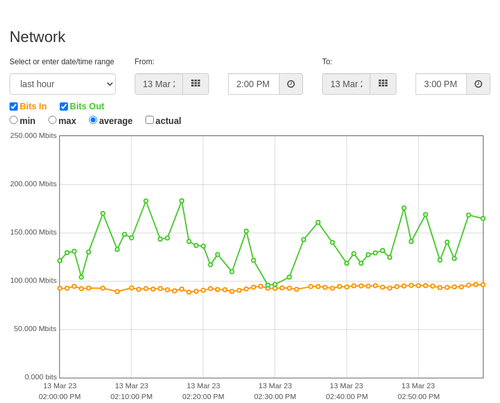Screen dimensions: 500x403
Task: Open the last hour range dropdown
Action: click(x=63, y=84)
